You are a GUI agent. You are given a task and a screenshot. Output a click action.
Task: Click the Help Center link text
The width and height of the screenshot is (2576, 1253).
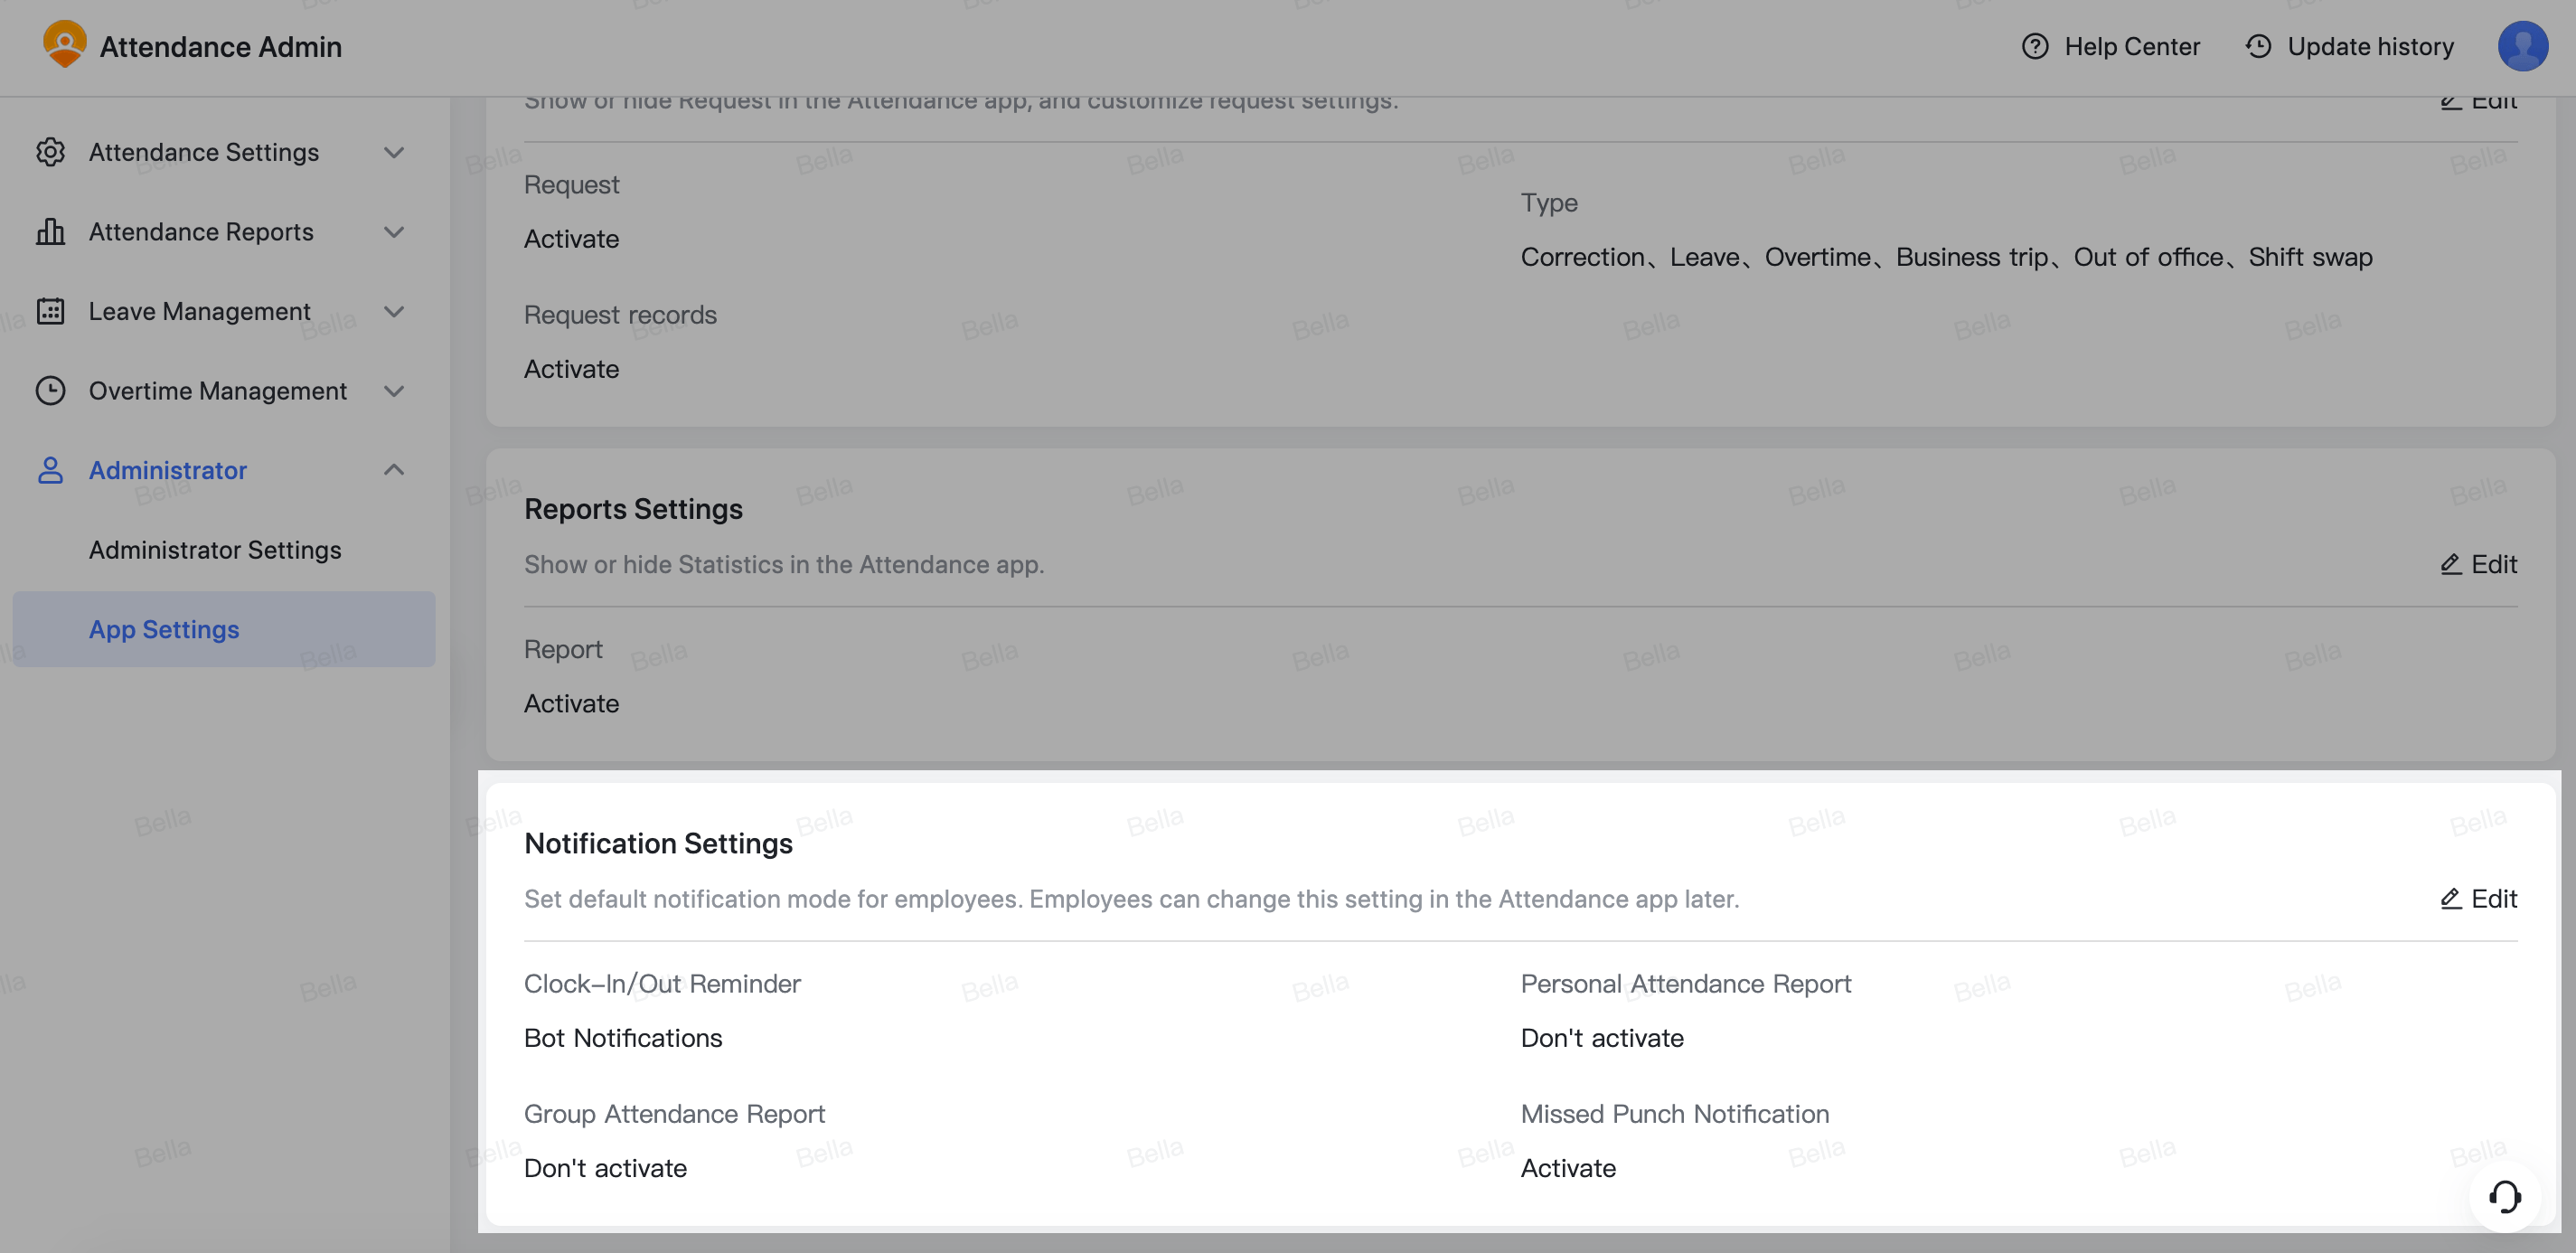tap(2131, 46)
